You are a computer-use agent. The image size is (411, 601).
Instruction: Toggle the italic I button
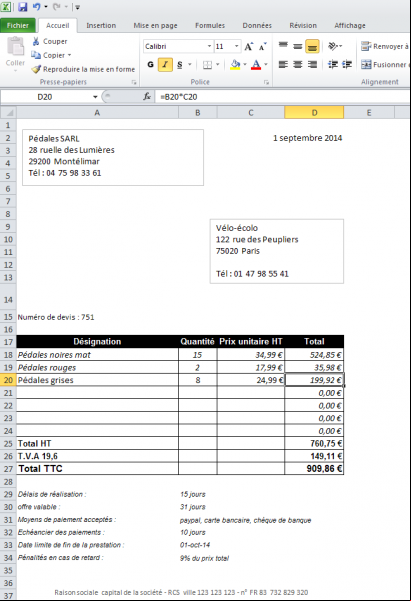coord(165,65)
